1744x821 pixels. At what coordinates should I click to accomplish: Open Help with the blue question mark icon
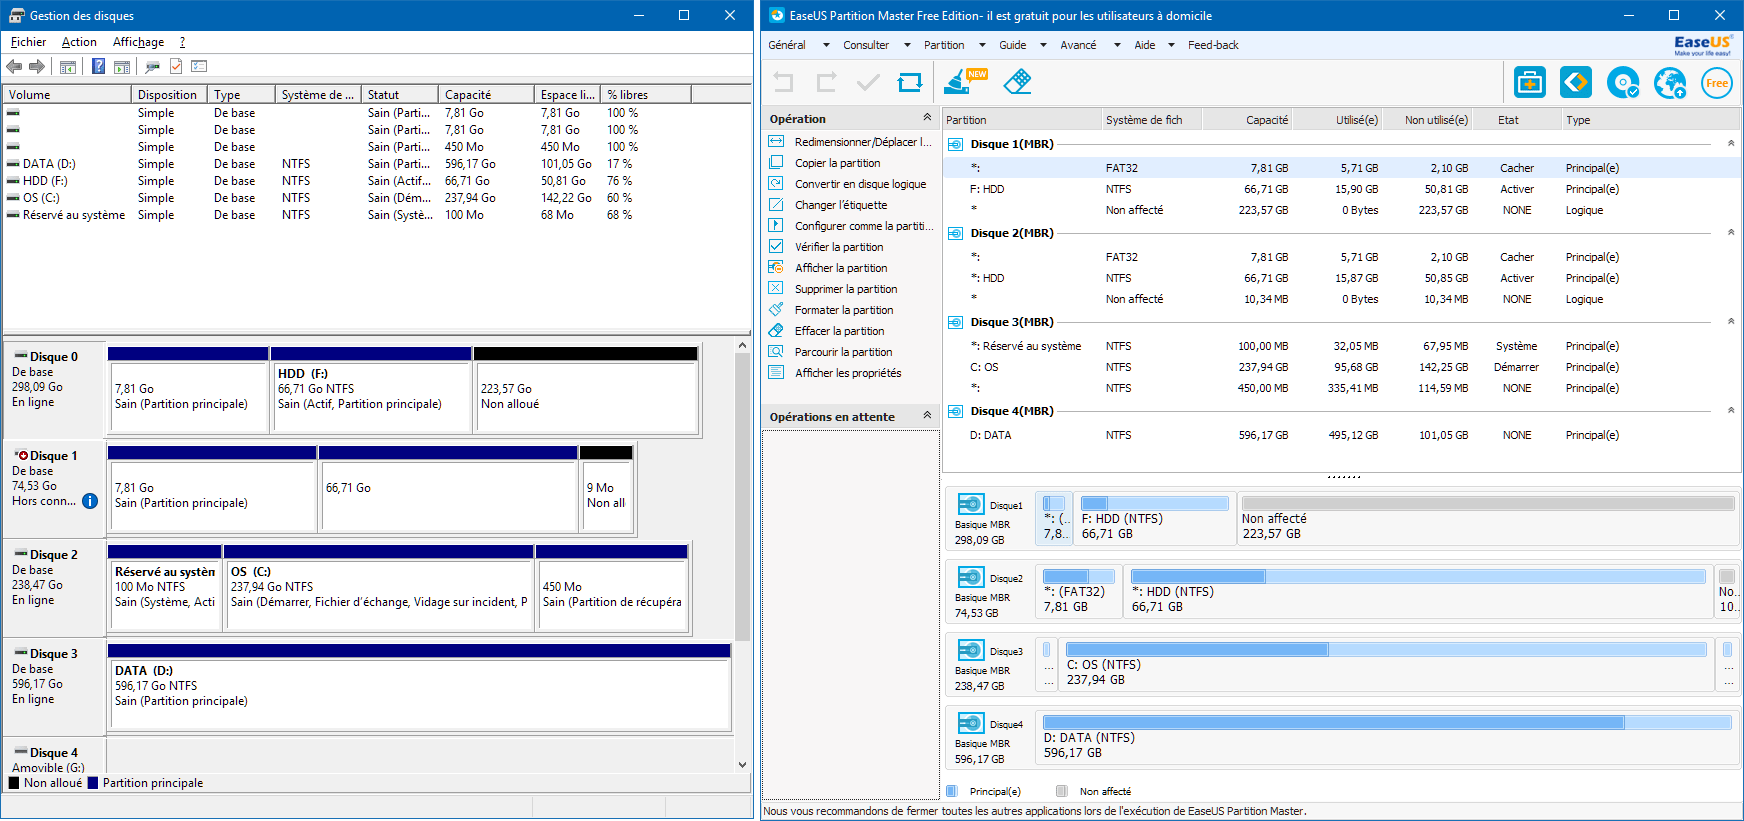98,67
